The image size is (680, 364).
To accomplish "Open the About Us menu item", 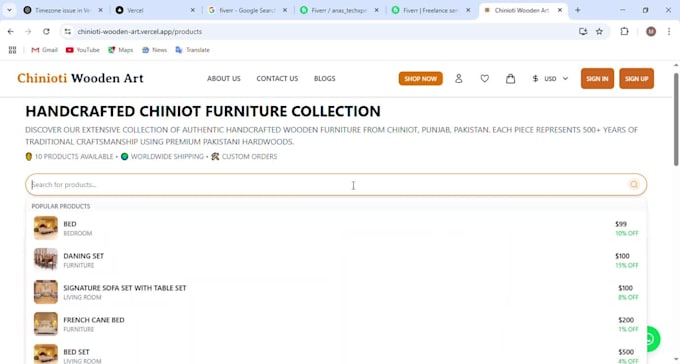I will coord(224,79).
